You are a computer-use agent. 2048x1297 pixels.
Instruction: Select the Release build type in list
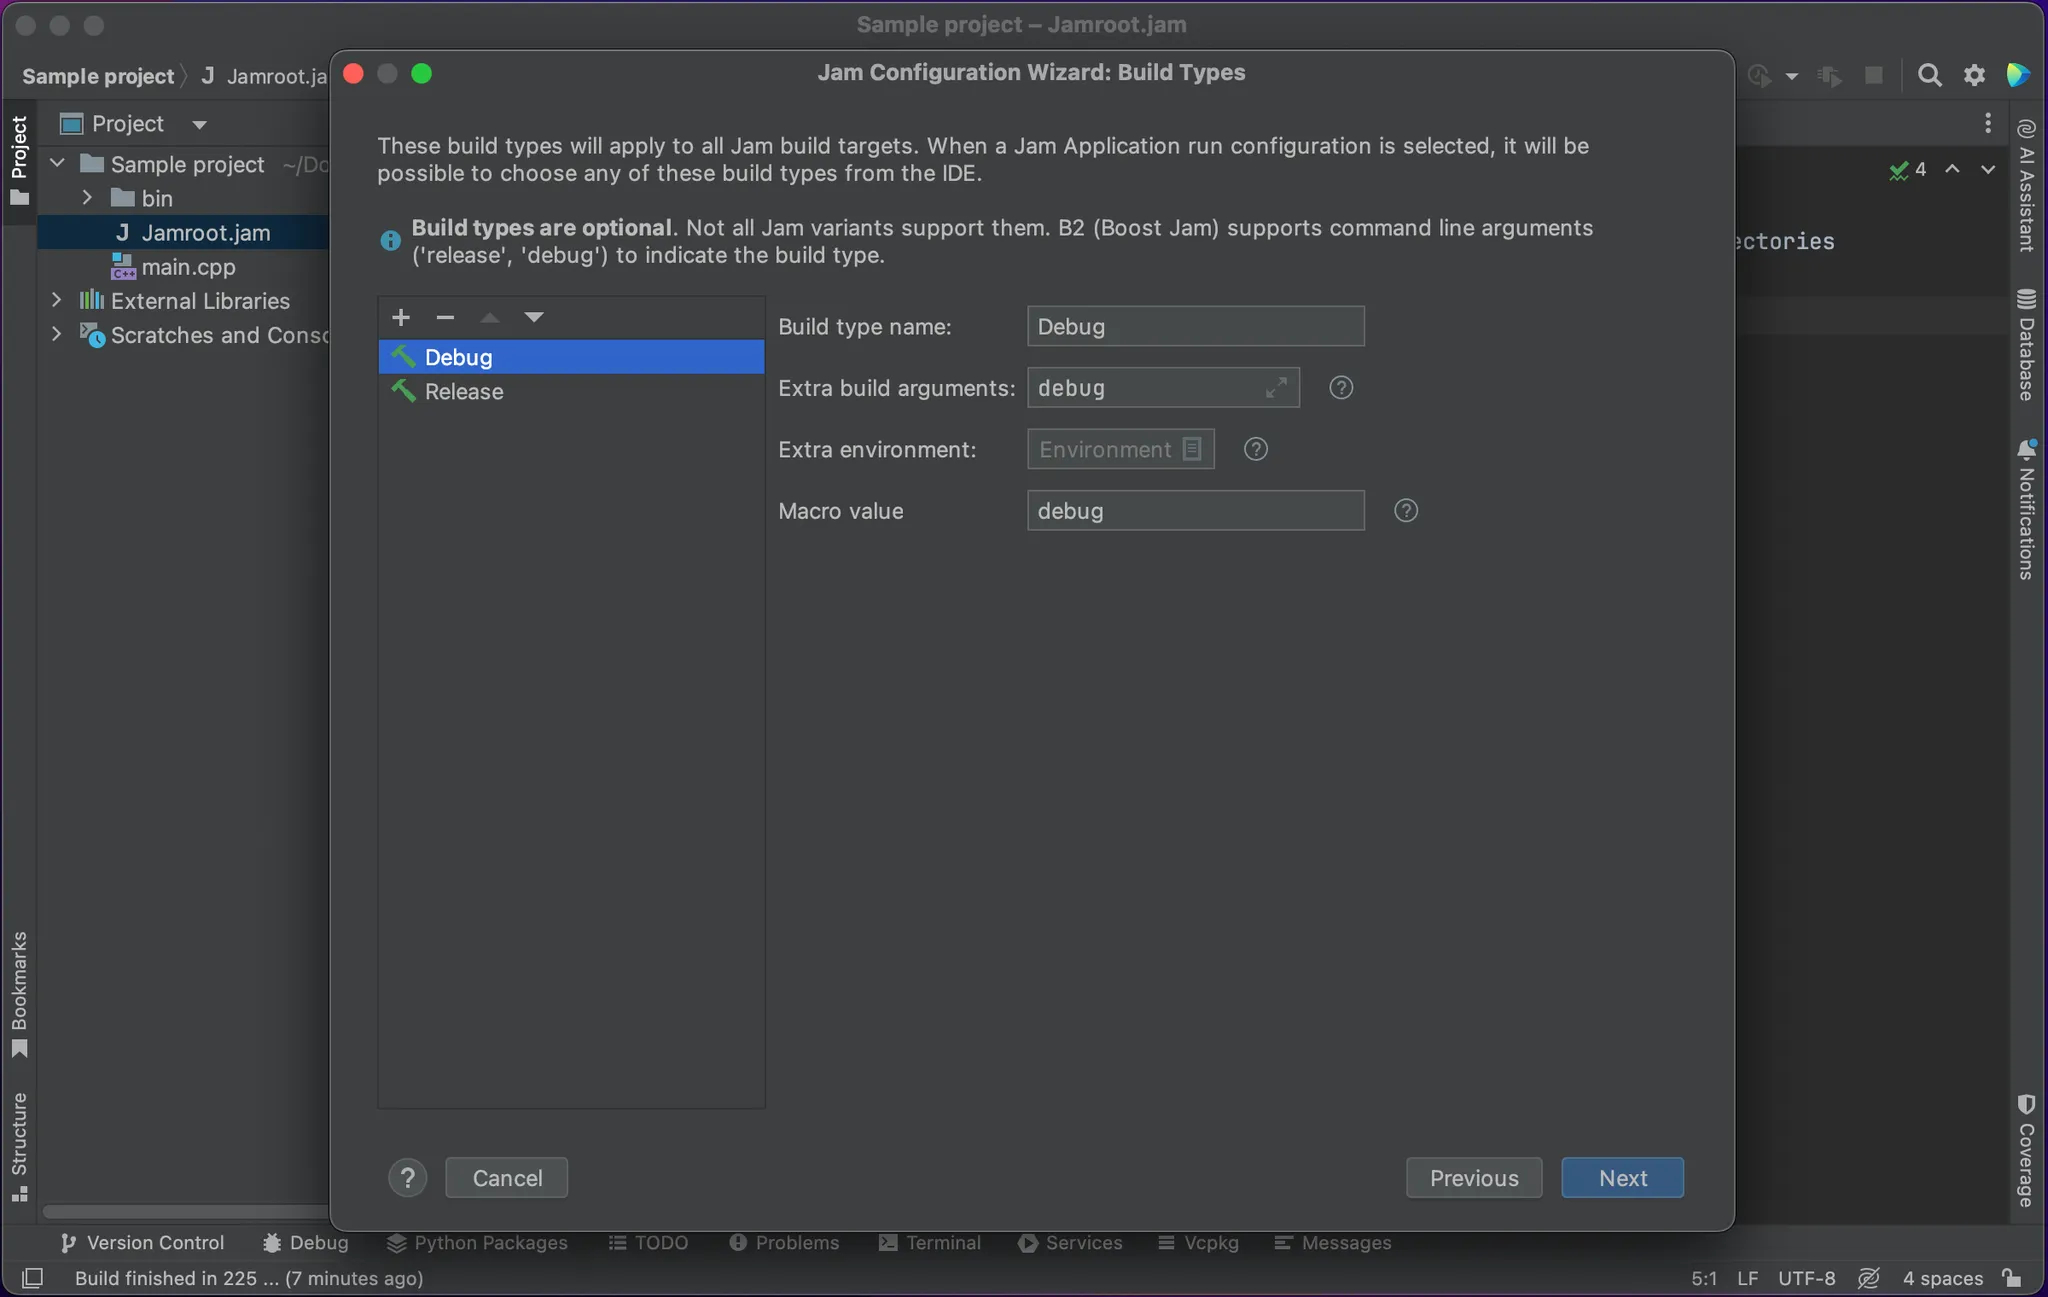pyautogui.click(x=571, y=391)
